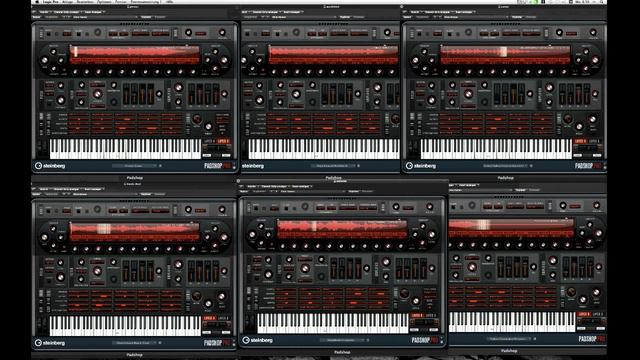Click filter cutoff knob in front bottom-middle window

pos(304,268)
